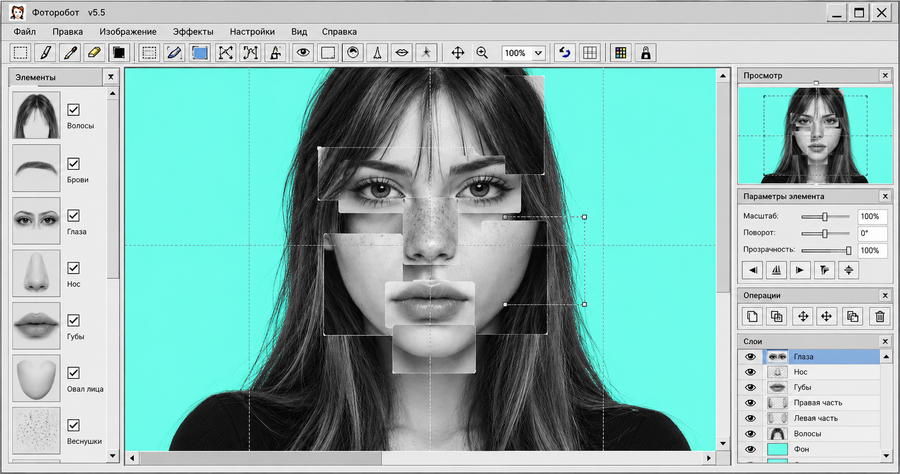Toggle the Овал лица checkbox
Screen dimensions: 900x474
tap(73, 372)
